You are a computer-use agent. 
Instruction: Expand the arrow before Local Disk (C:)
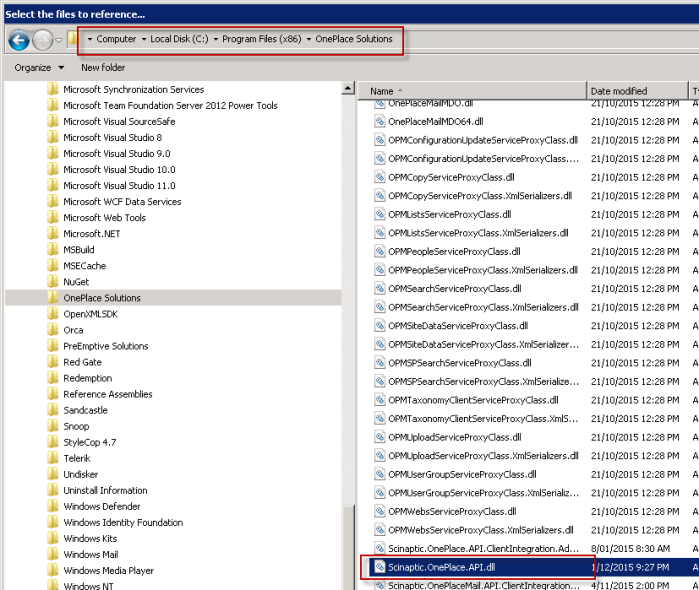tap(144, 39)
